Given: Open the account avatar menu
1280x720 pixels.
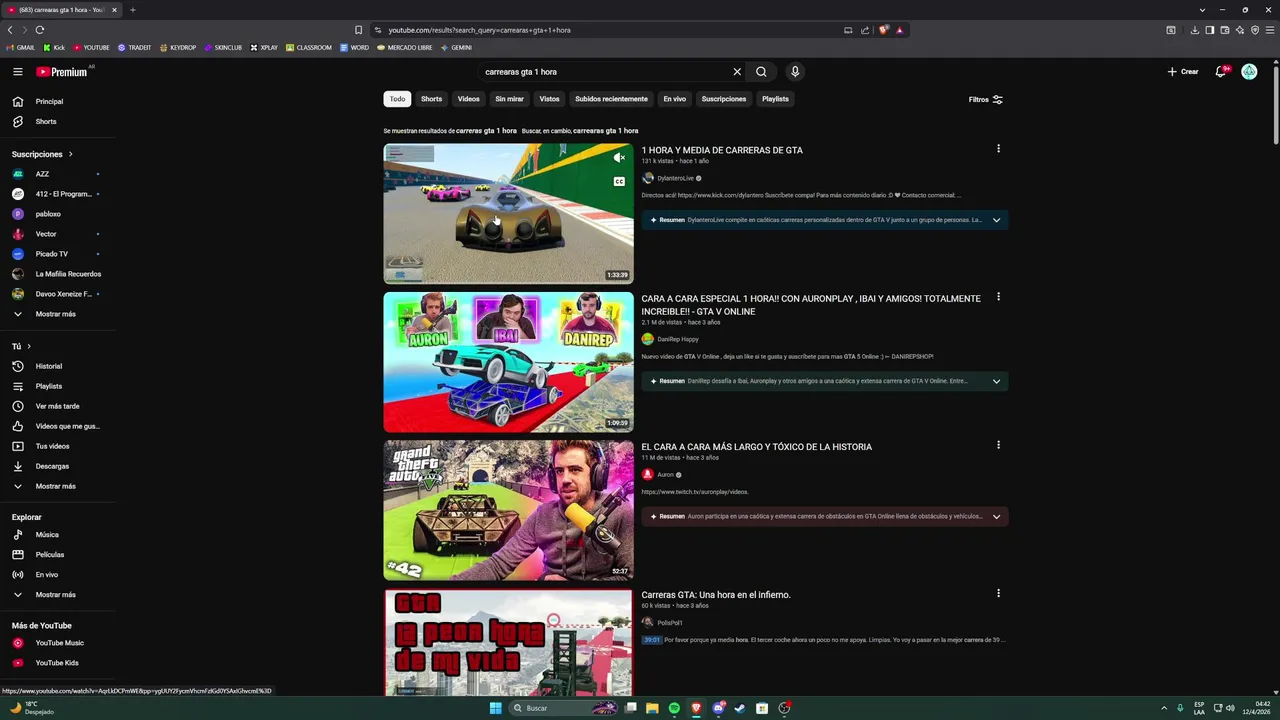Looking at the screenshot, I should pyautogui.click(x=1249, y=72).
